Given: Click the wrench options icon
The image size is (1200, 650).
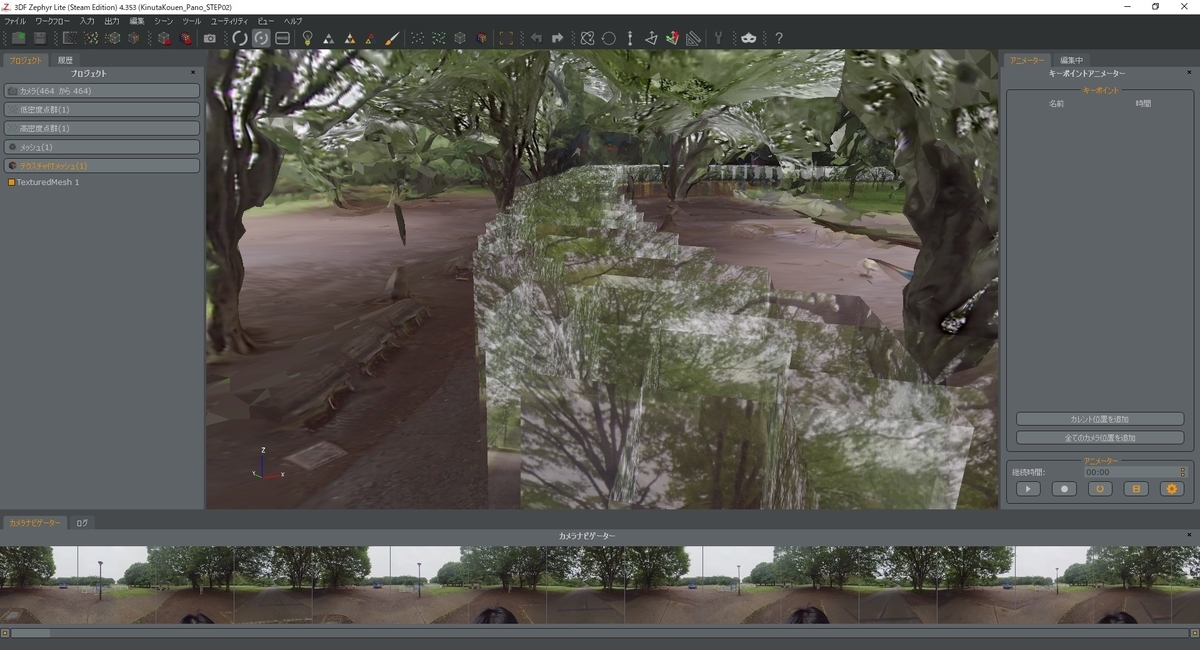Looking at the screenshot, I should tap(718, 38).
